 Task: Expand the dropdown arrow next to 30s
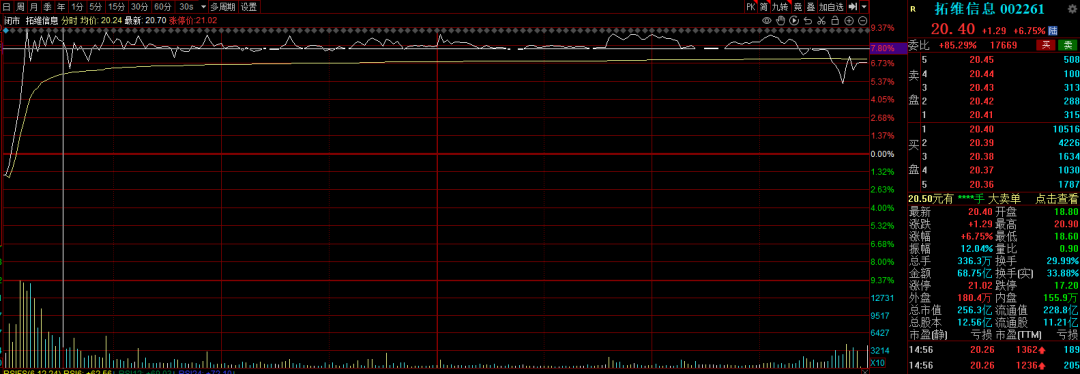coord(203,7)
